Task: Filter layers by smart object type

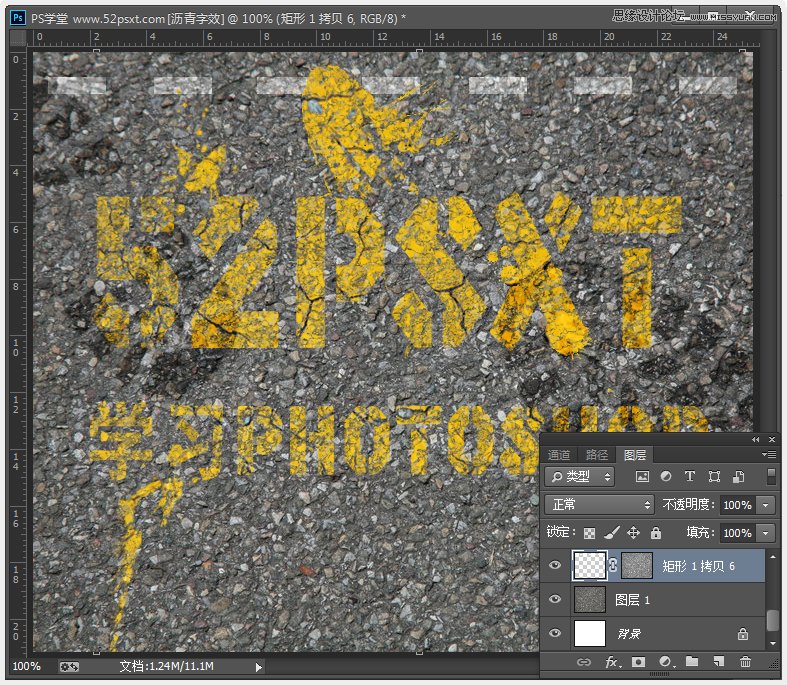Action: 738,476
